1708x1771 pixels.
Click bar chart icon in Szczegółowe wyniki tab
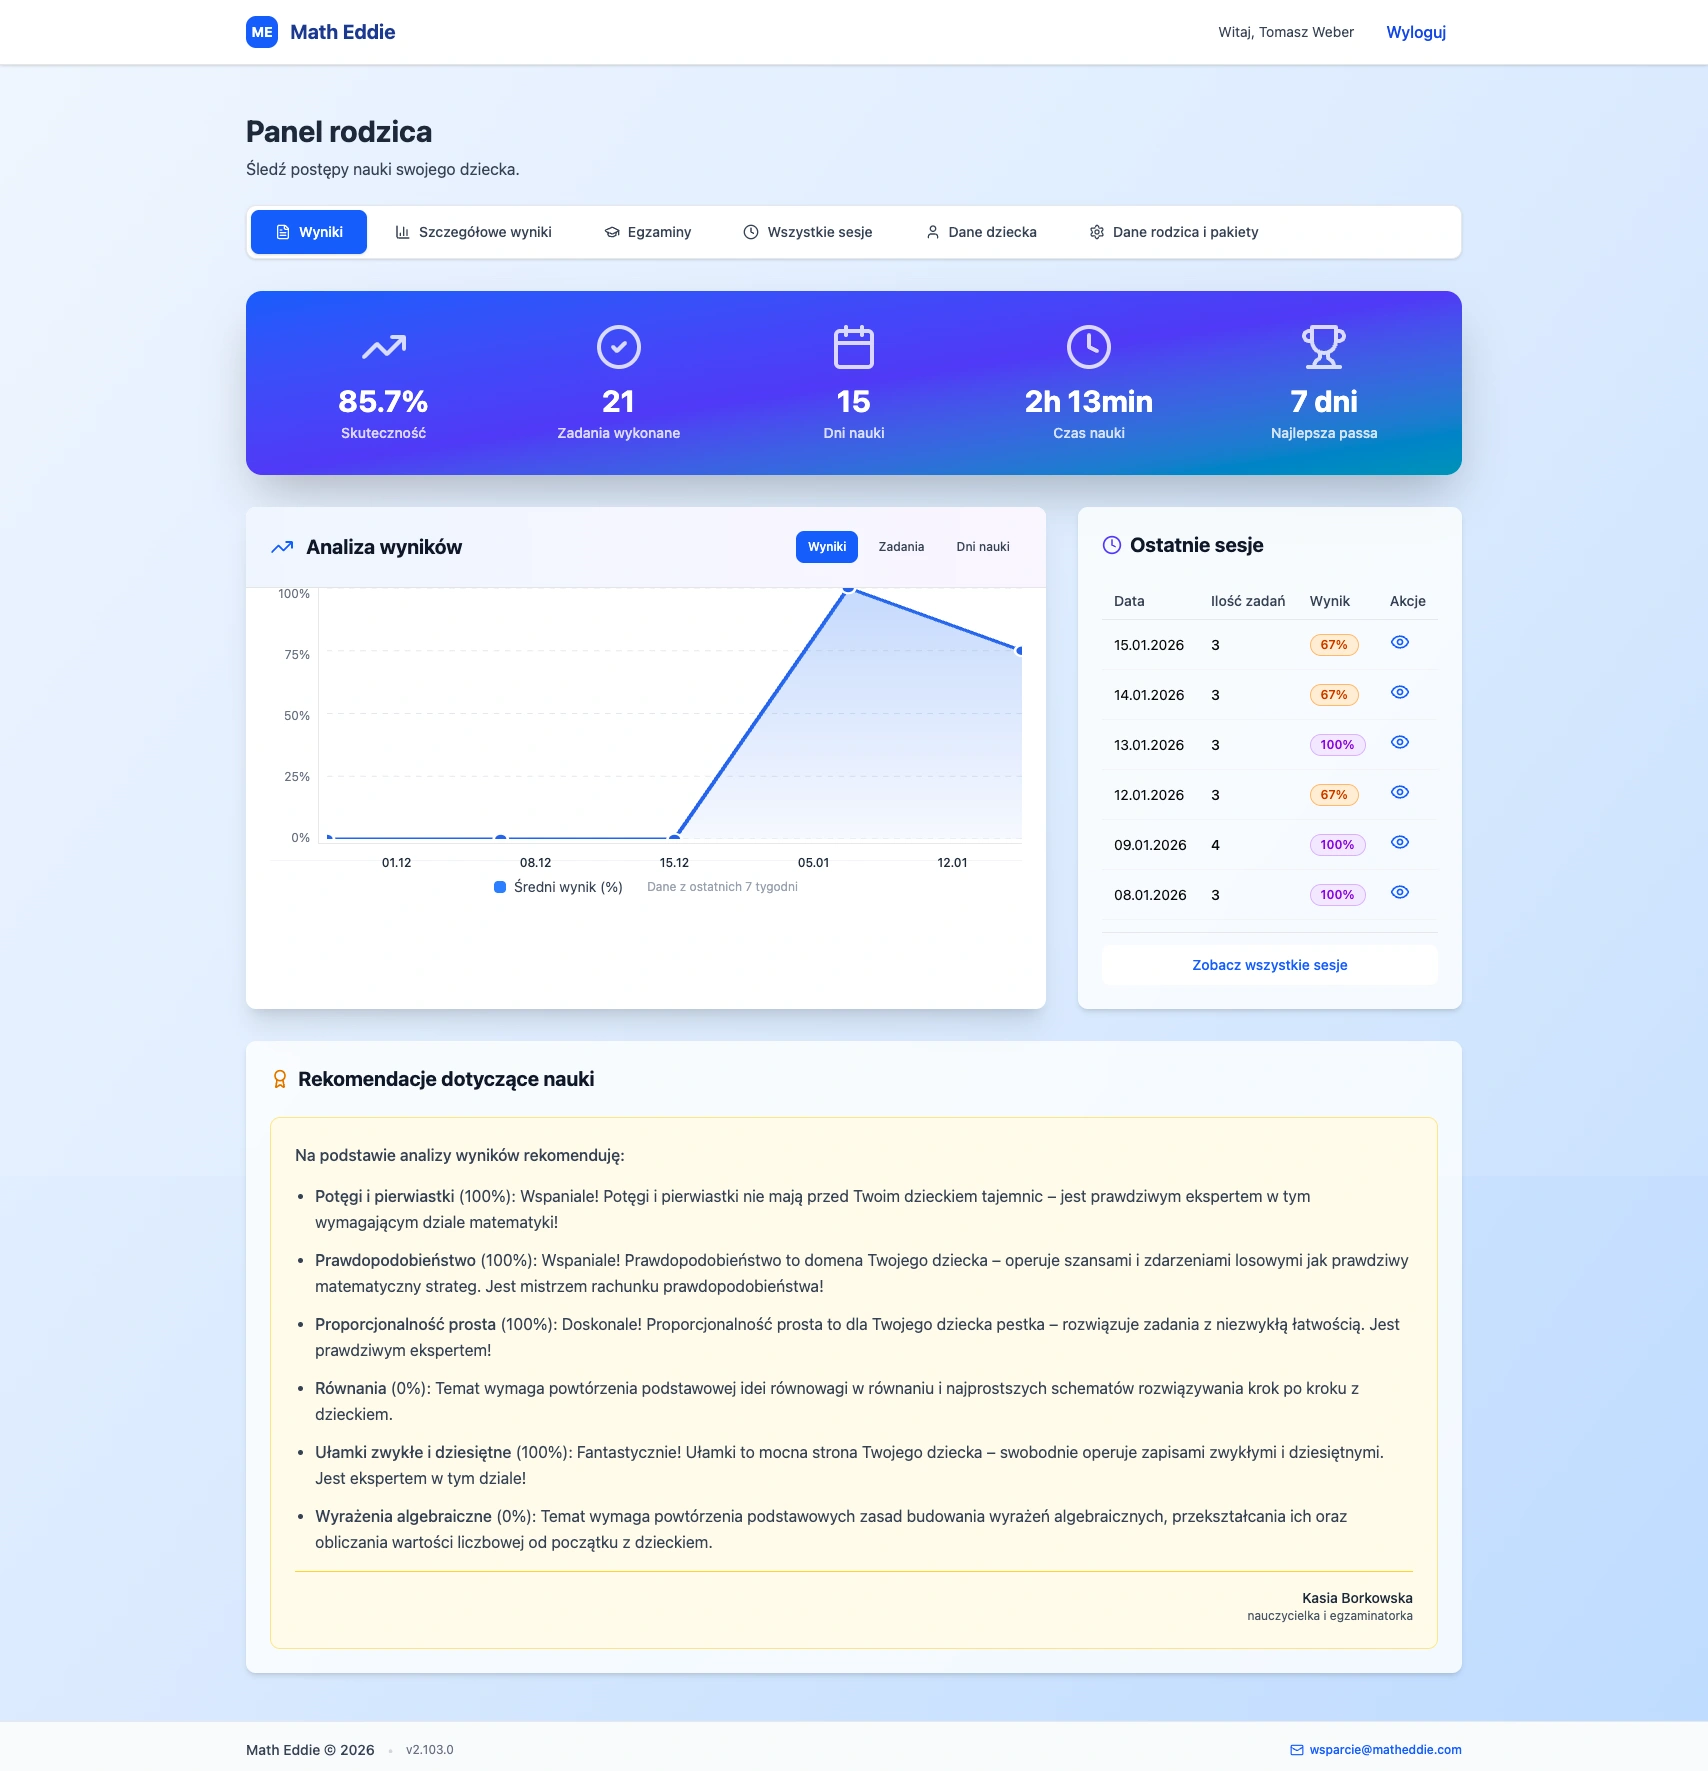pyautogui.click(x=403, y=232)
